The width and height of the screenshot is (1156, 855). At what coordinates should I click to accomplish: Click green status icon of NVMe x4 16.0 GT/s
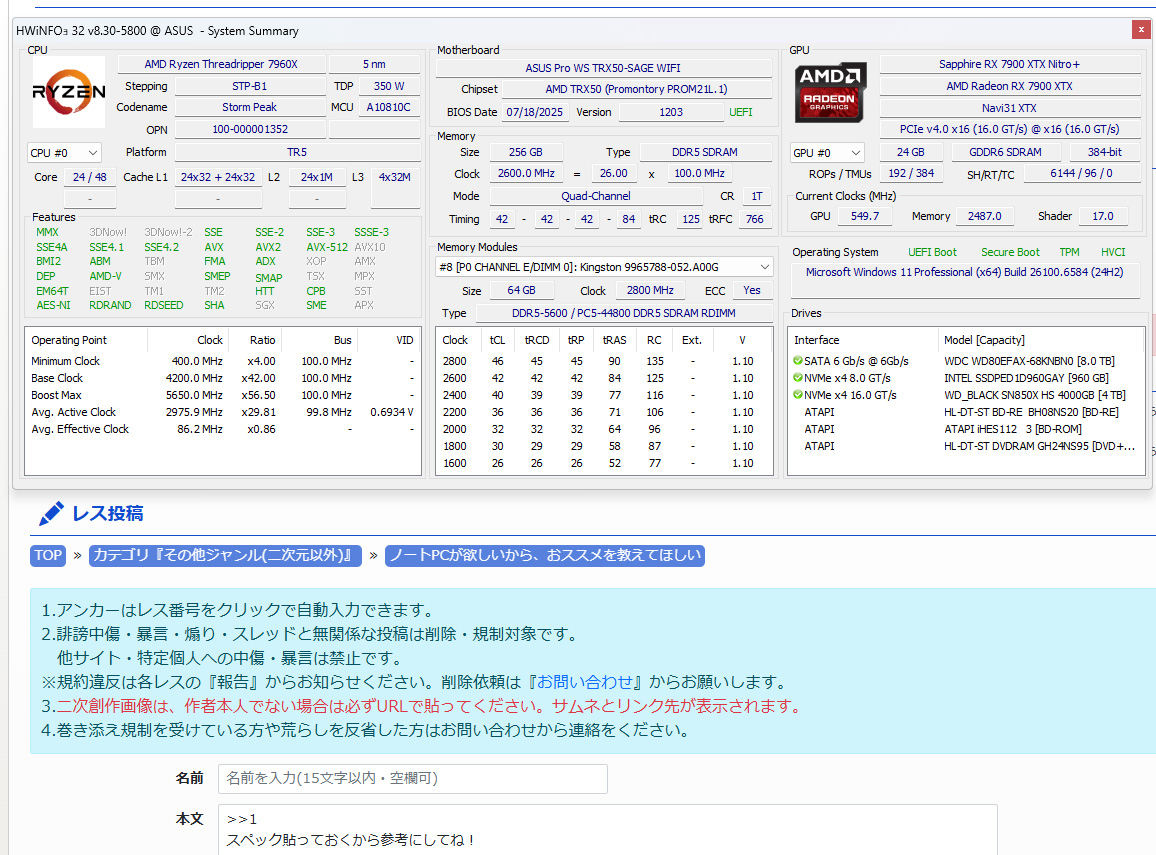tap(798, 395)
